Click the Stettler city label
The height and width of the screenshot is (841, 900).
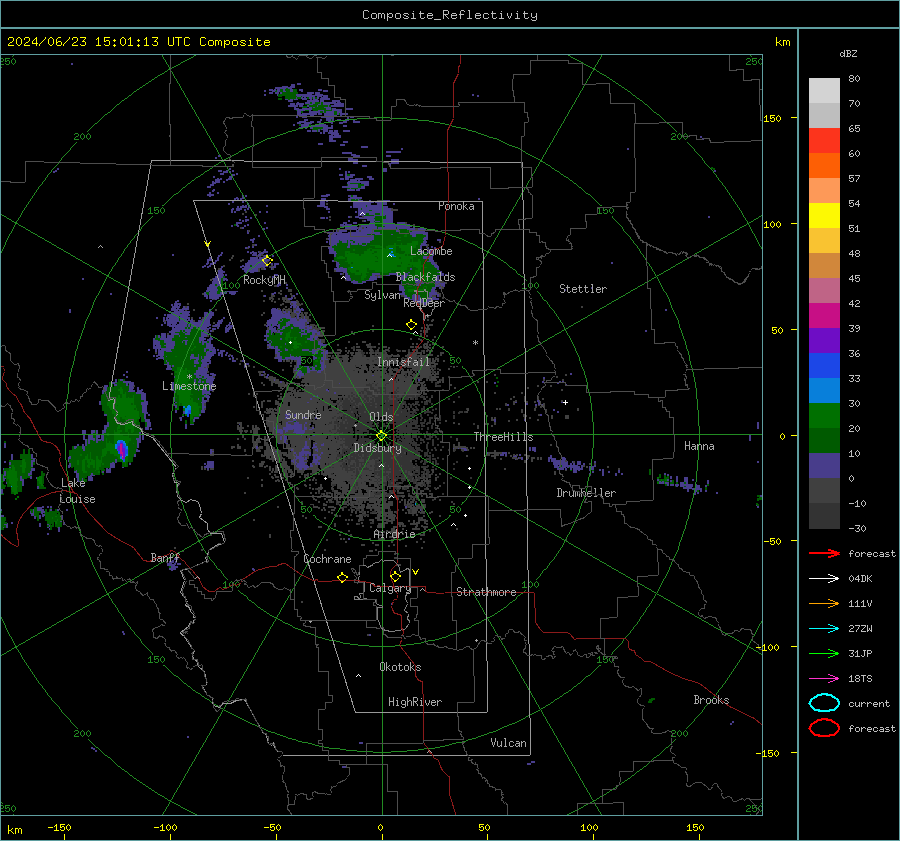point(583,289)
